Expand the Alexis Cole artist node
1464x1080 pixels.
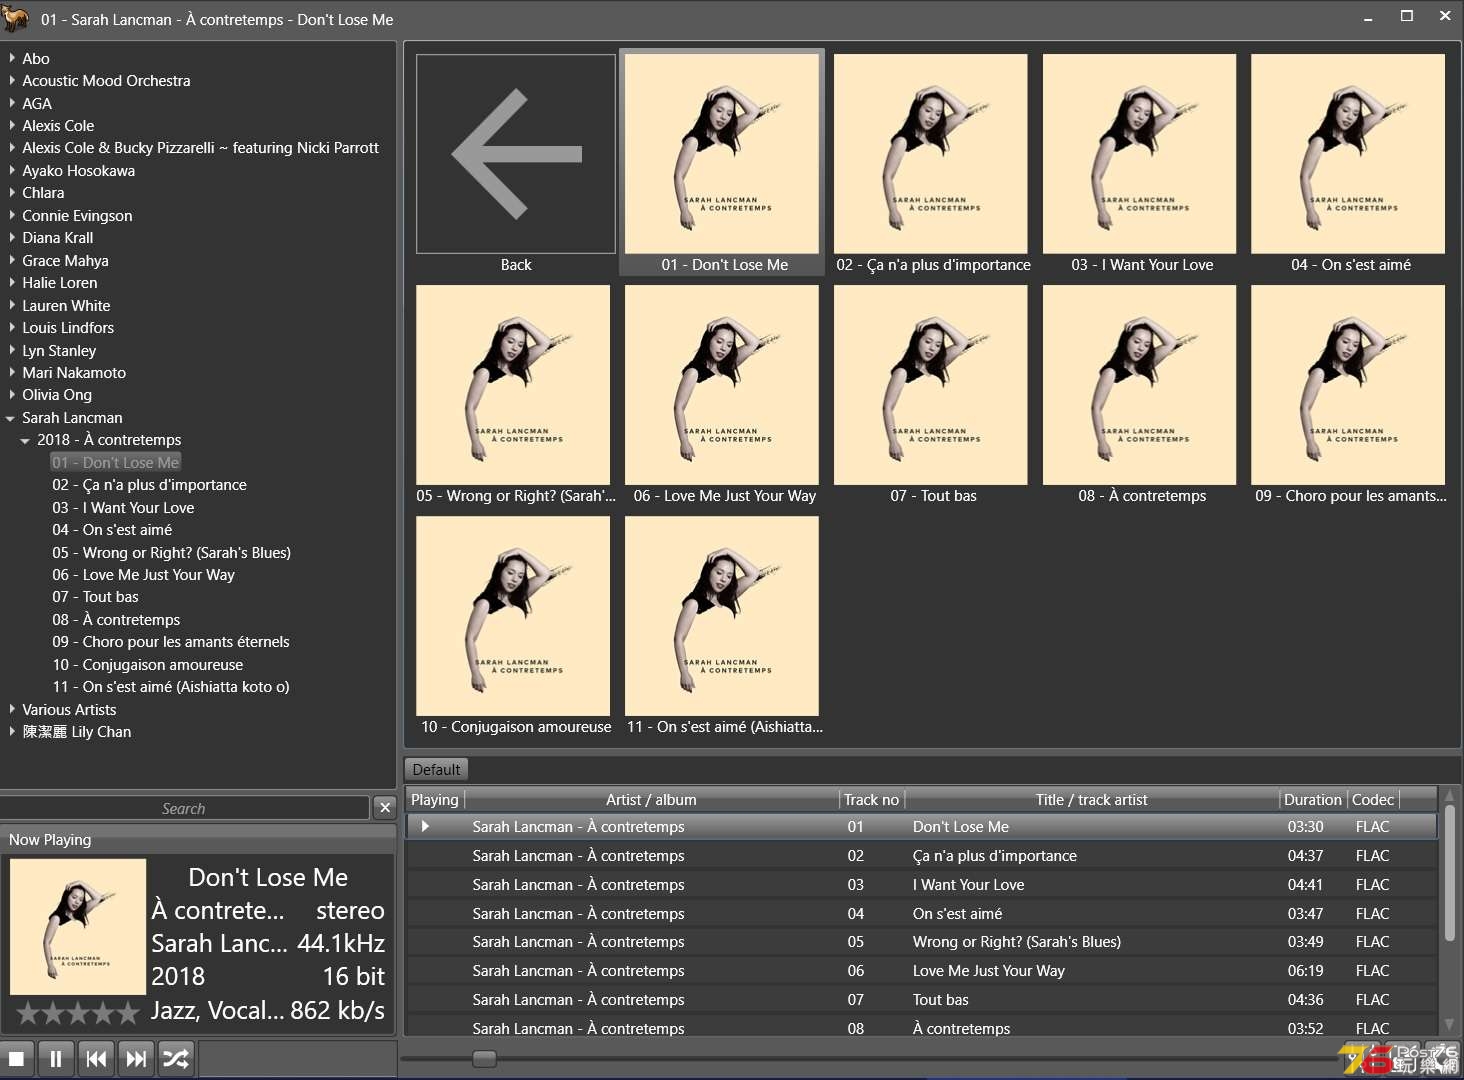[x=11, y=125]
